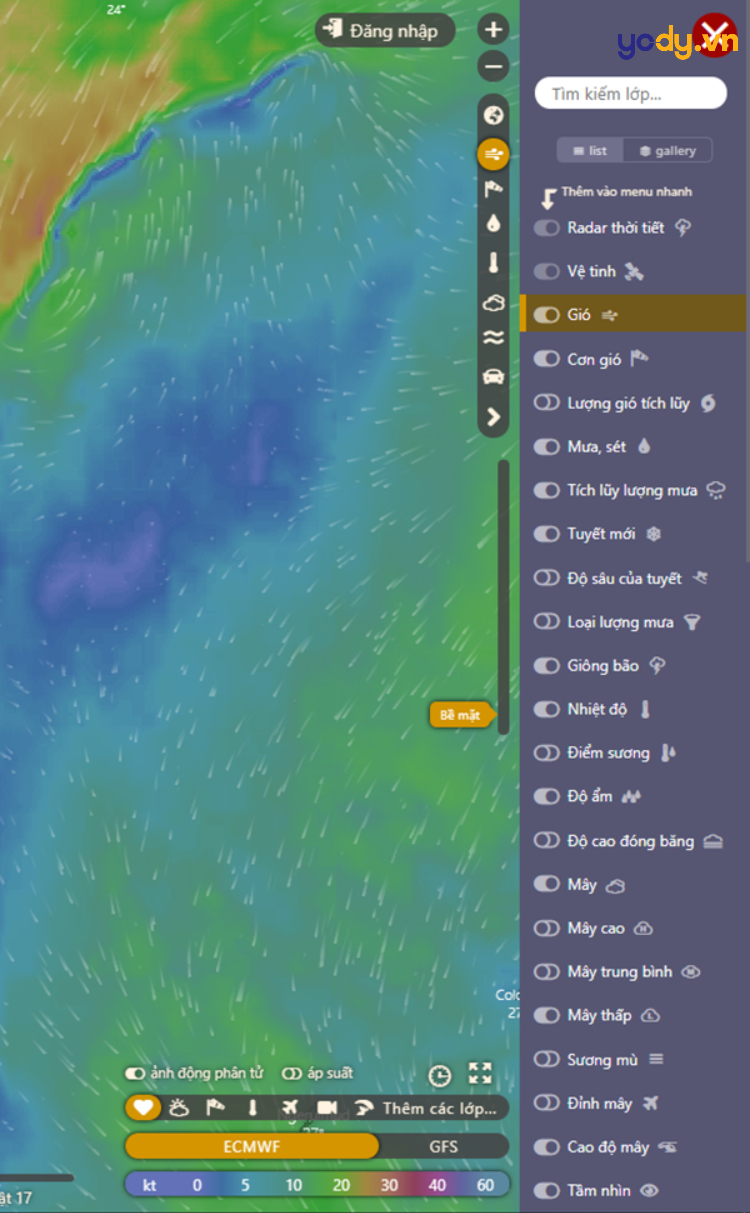Viewport: 750px width, 1213px height.
Task: Toggle Tuyết mới switch
Action: pyautogui.click(x=546, y=534)
